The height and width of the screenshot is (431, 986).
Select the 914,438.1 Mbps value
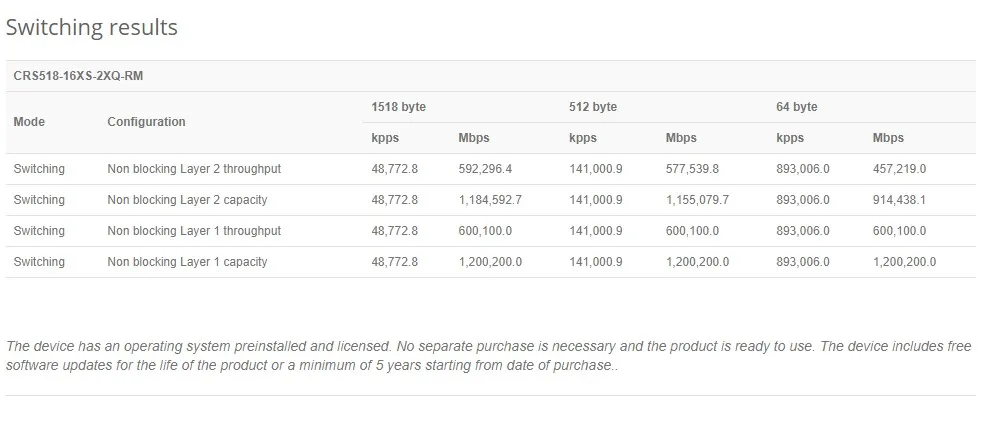pos(899,200)
